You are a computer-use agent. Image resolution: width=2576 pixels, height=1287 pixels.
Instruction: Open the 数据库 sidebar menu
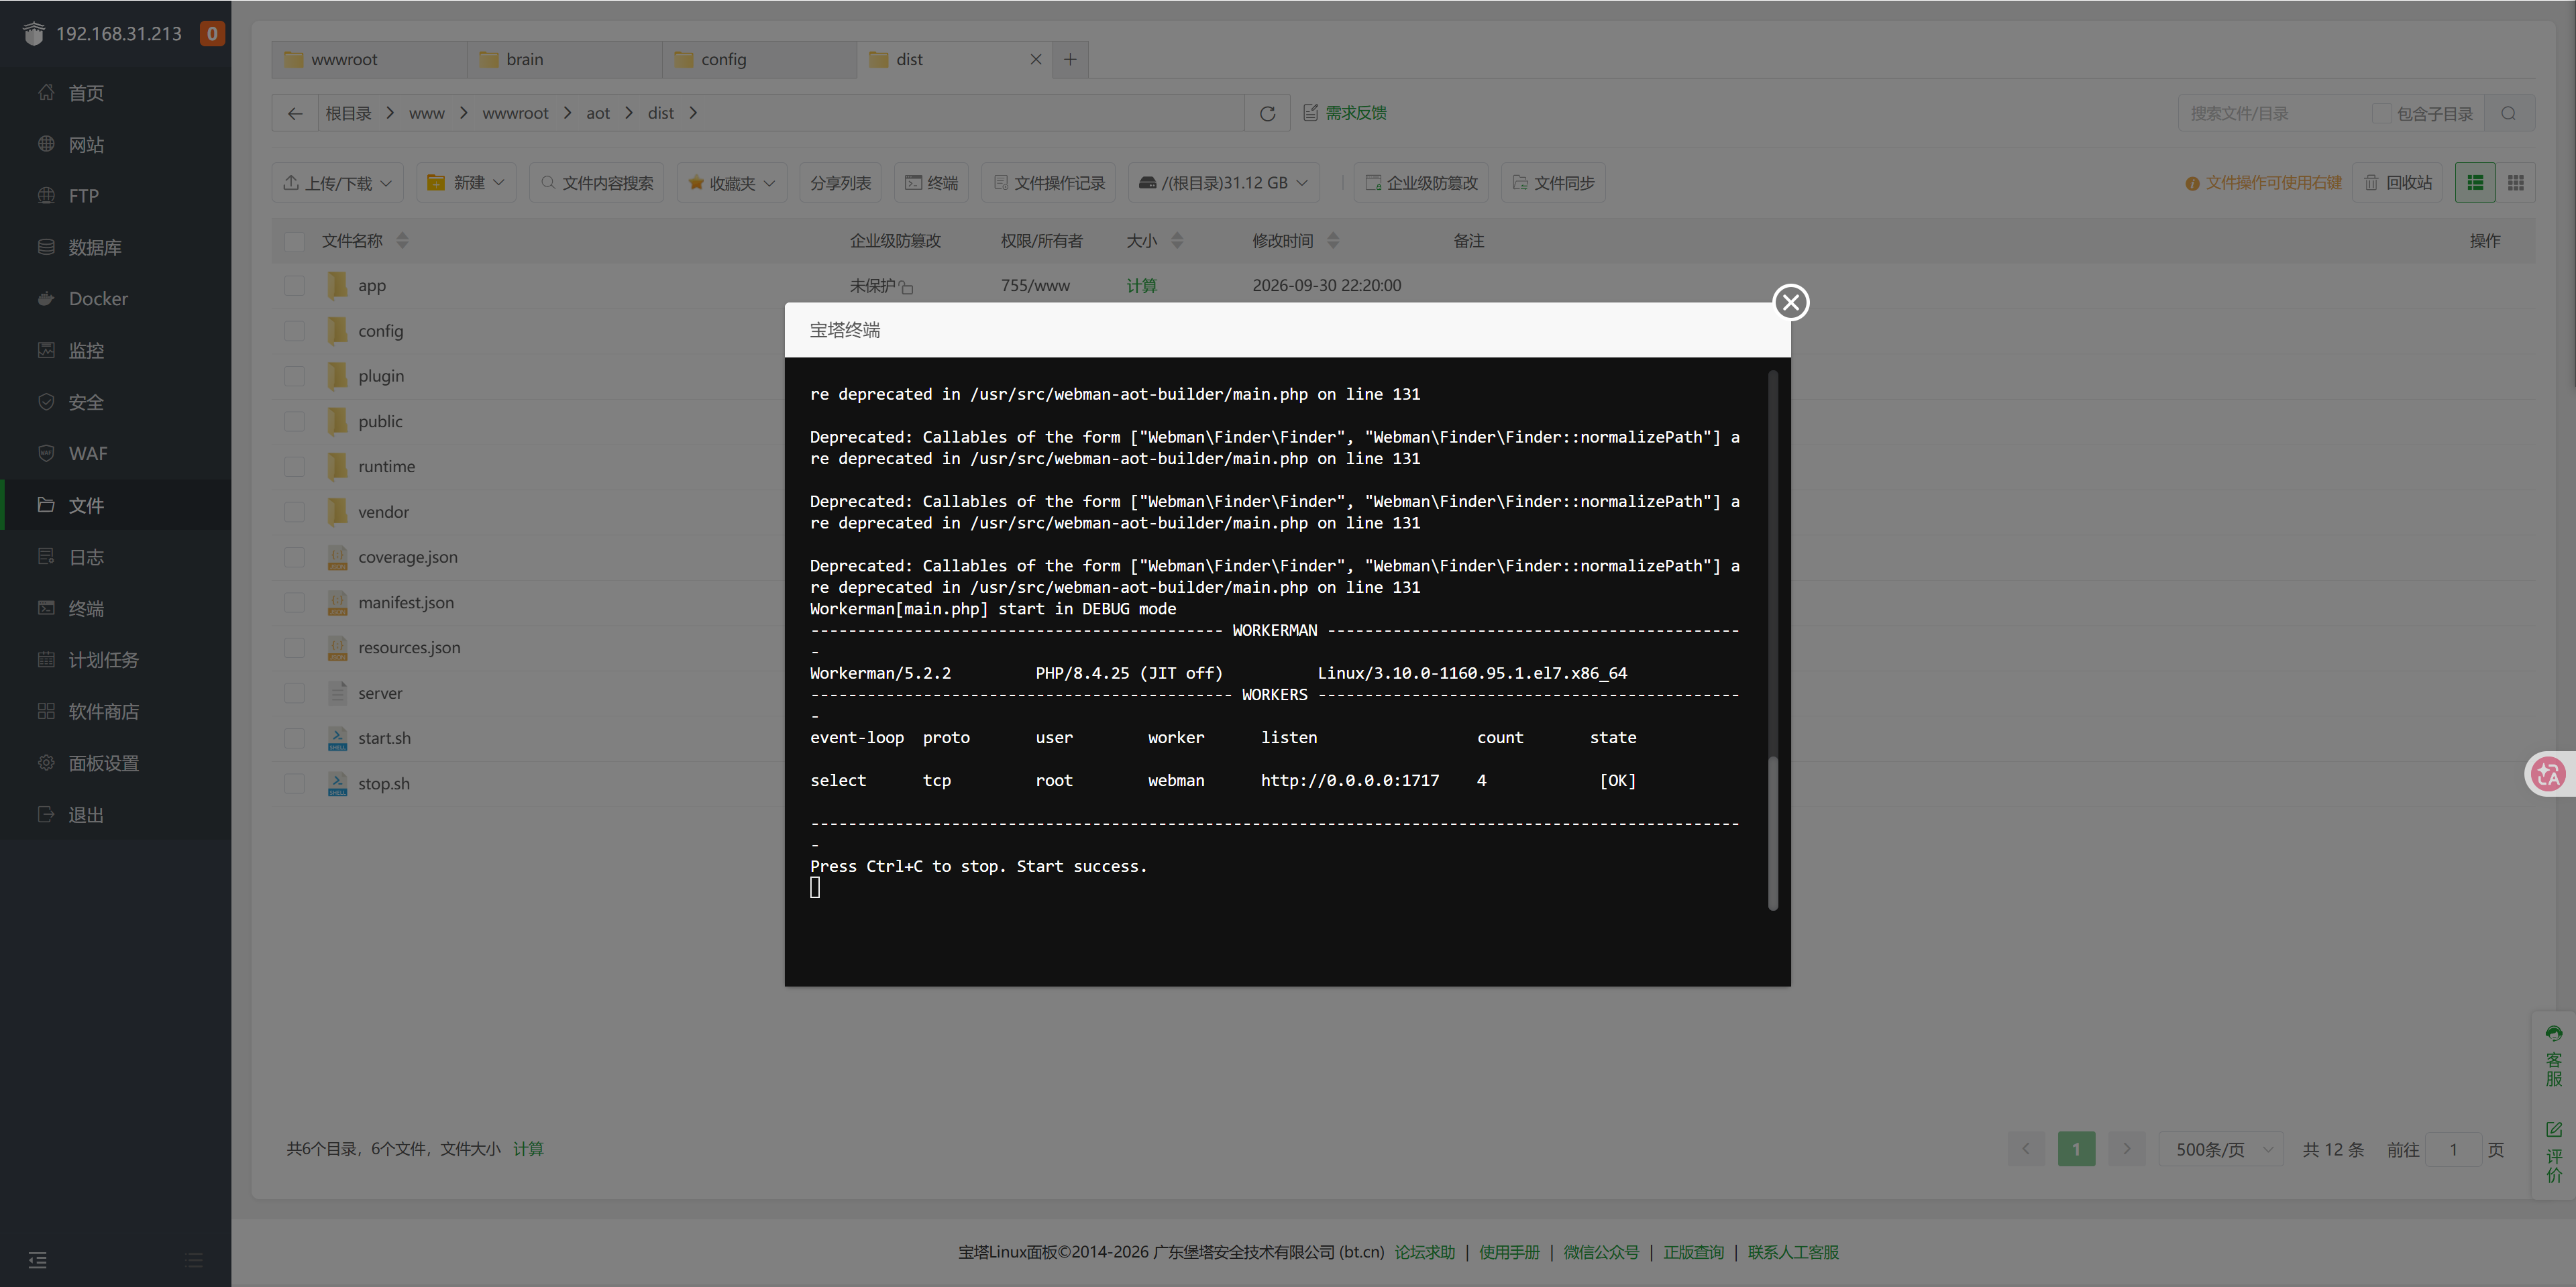click(94, 247)
